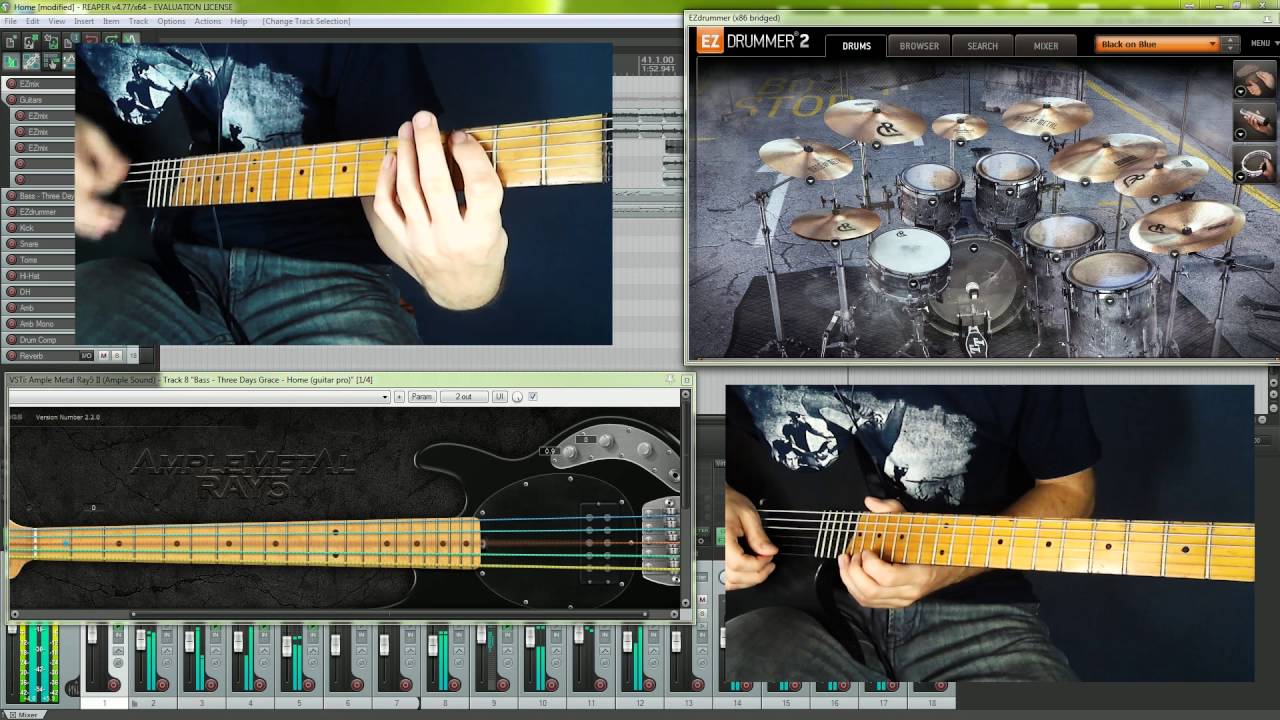Click the 2 out button in the VSTi window
The height and width of the screenshot is (720, 1280).
464,397
